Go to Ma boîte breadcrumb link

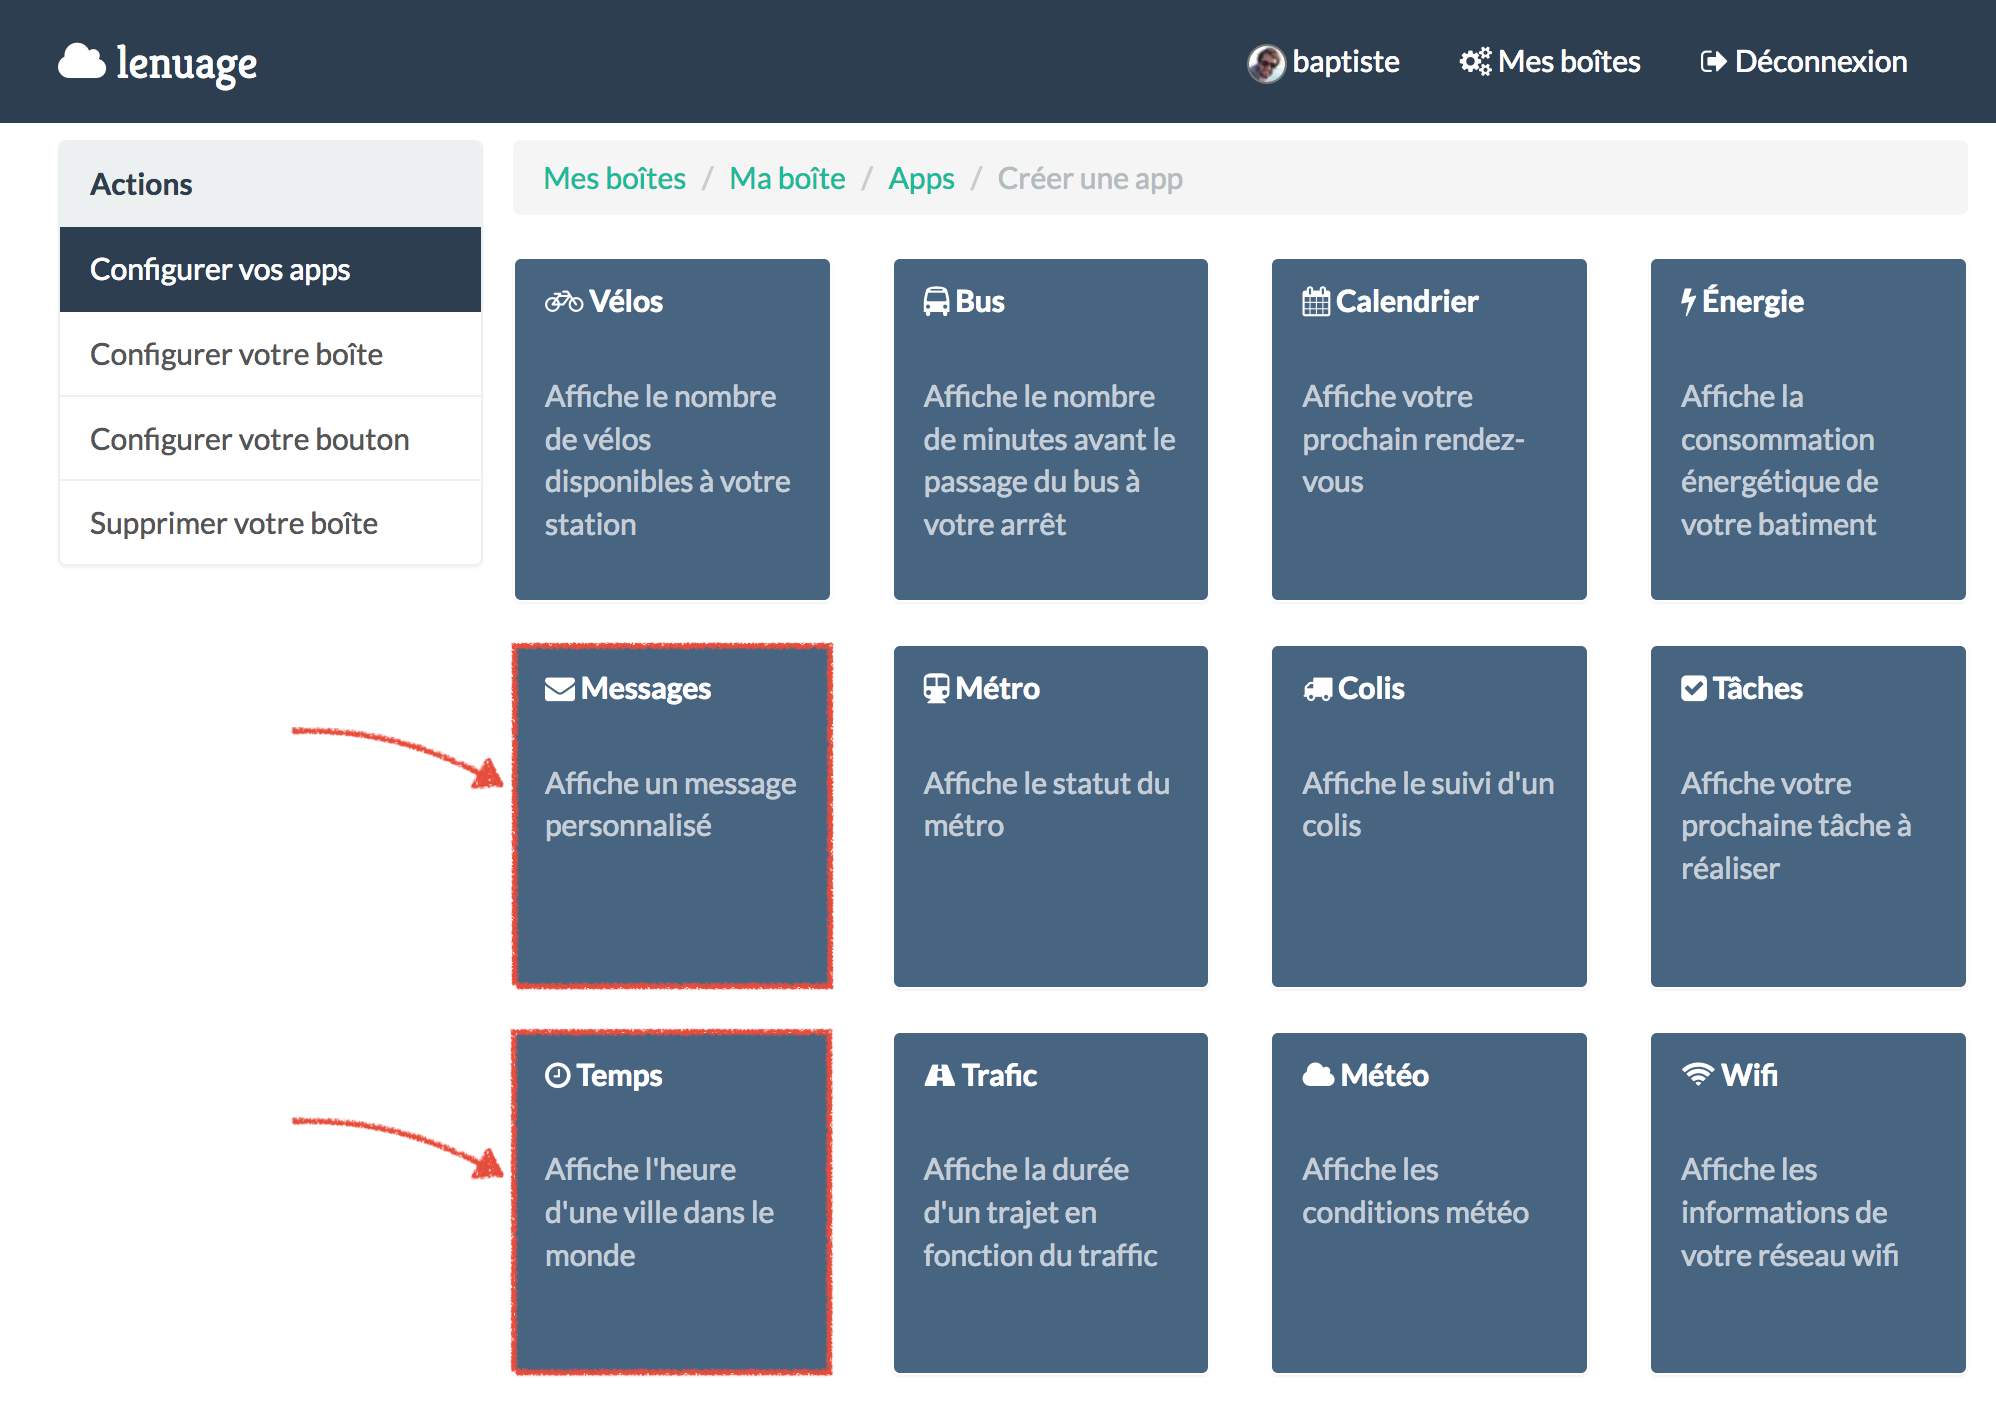tap(787, 178)
